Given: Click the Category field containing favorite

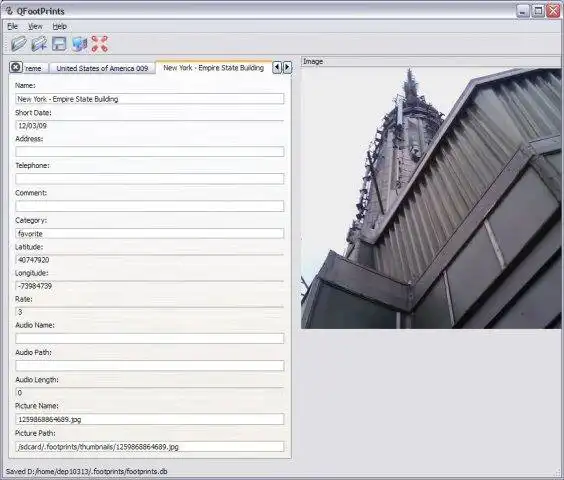Looking at the screenshot, I should pos(150,234).
